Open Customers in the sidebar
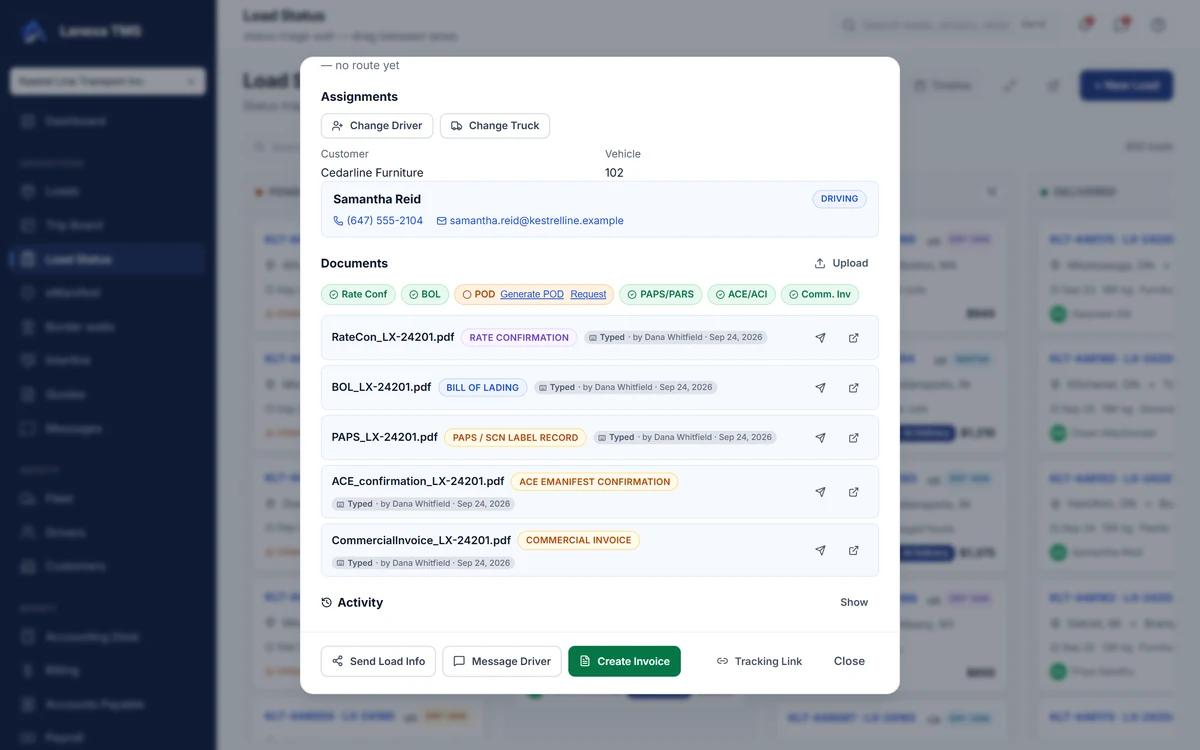1200x750 pixels. (x=108, y=566)
